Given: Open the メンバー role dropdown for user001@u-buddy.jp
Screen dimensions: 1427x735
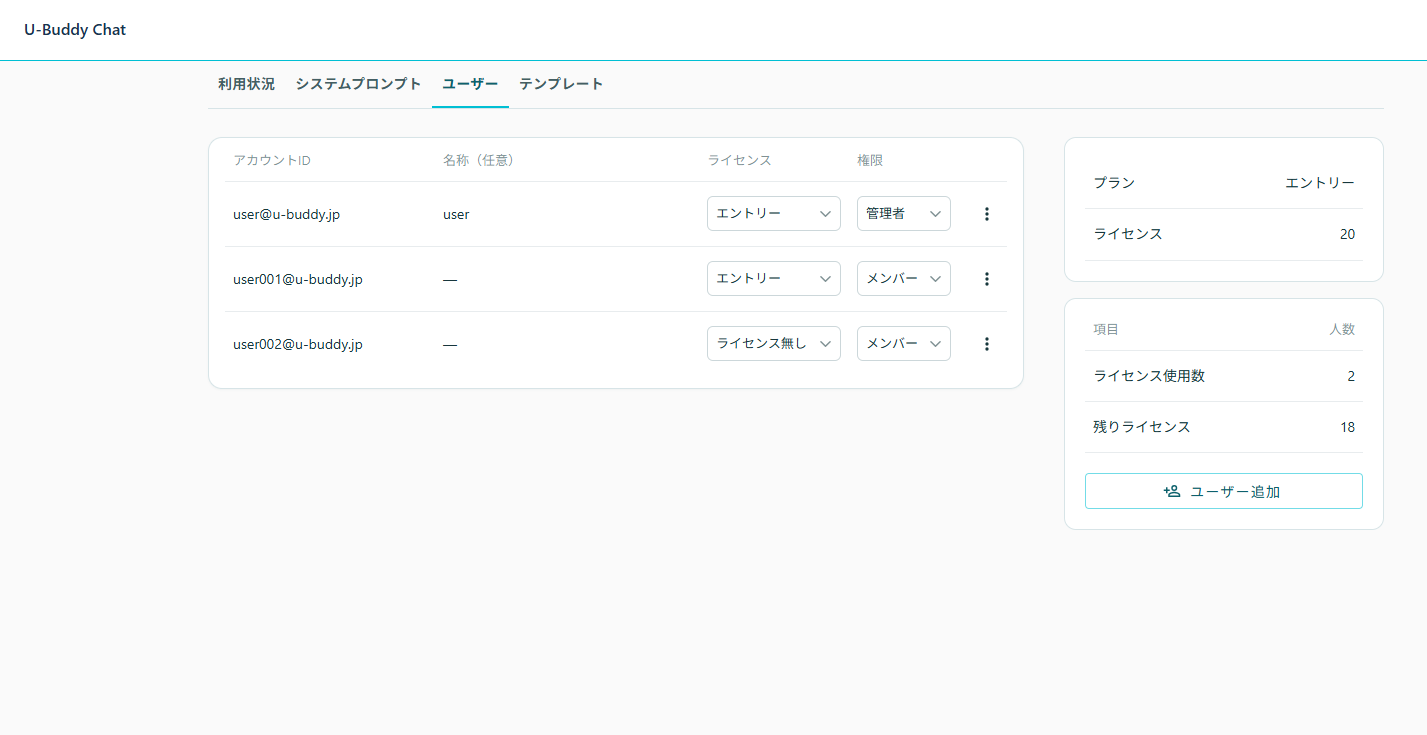Looking at the screenshot, I should (904, 279).
